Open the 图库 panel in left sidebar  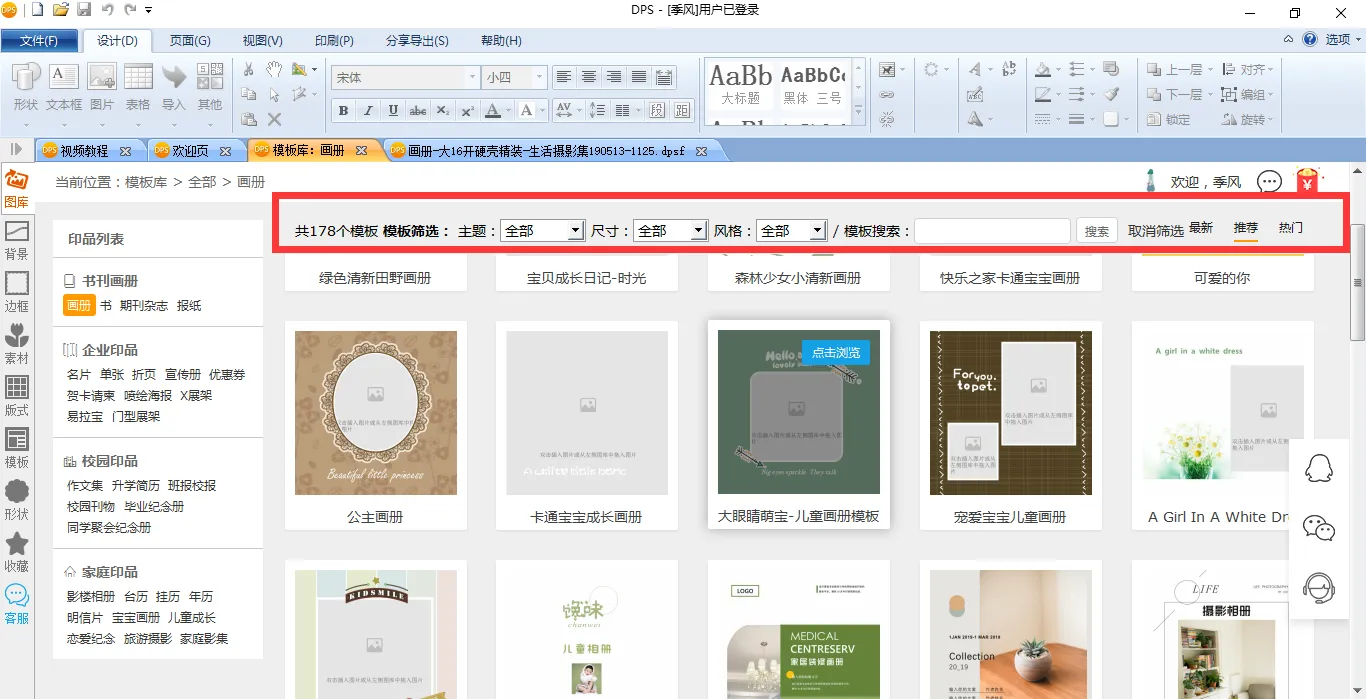pos(16,189)
